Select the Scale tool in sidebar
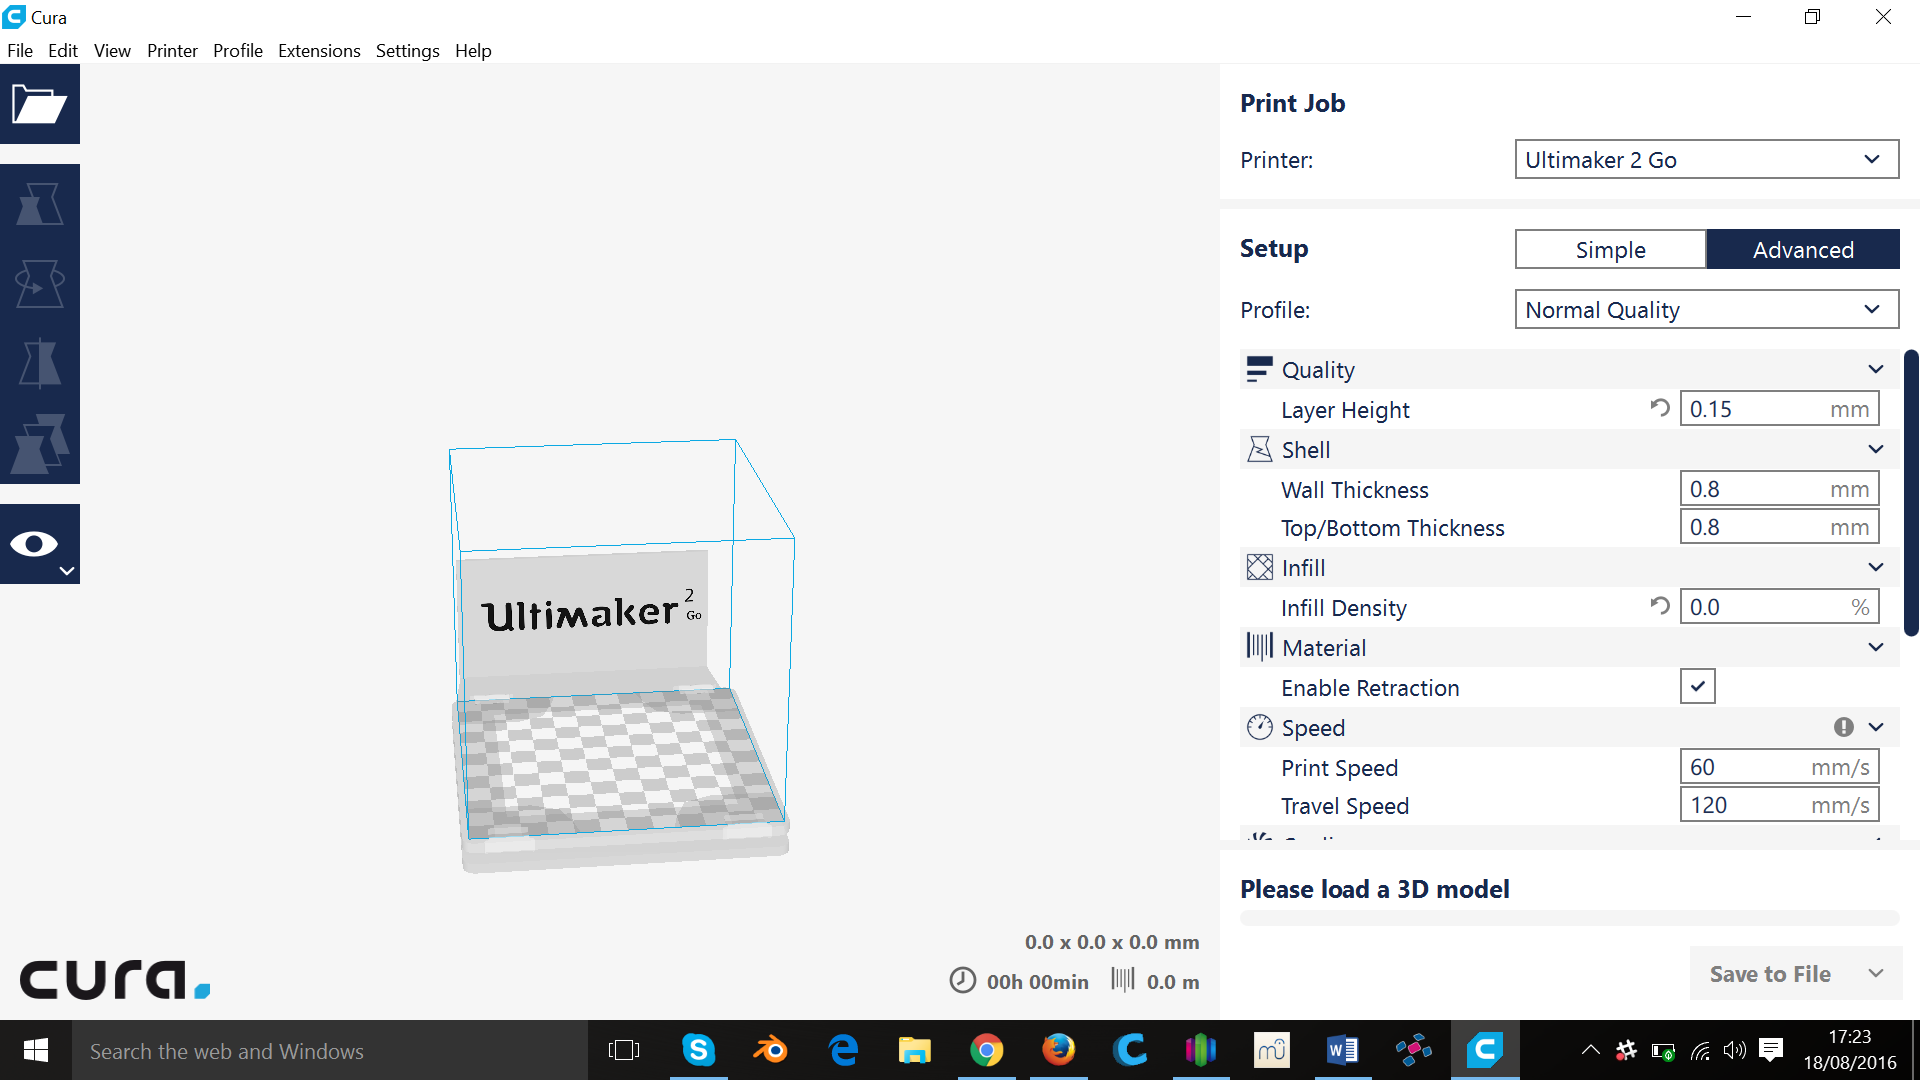 (40, 204)
